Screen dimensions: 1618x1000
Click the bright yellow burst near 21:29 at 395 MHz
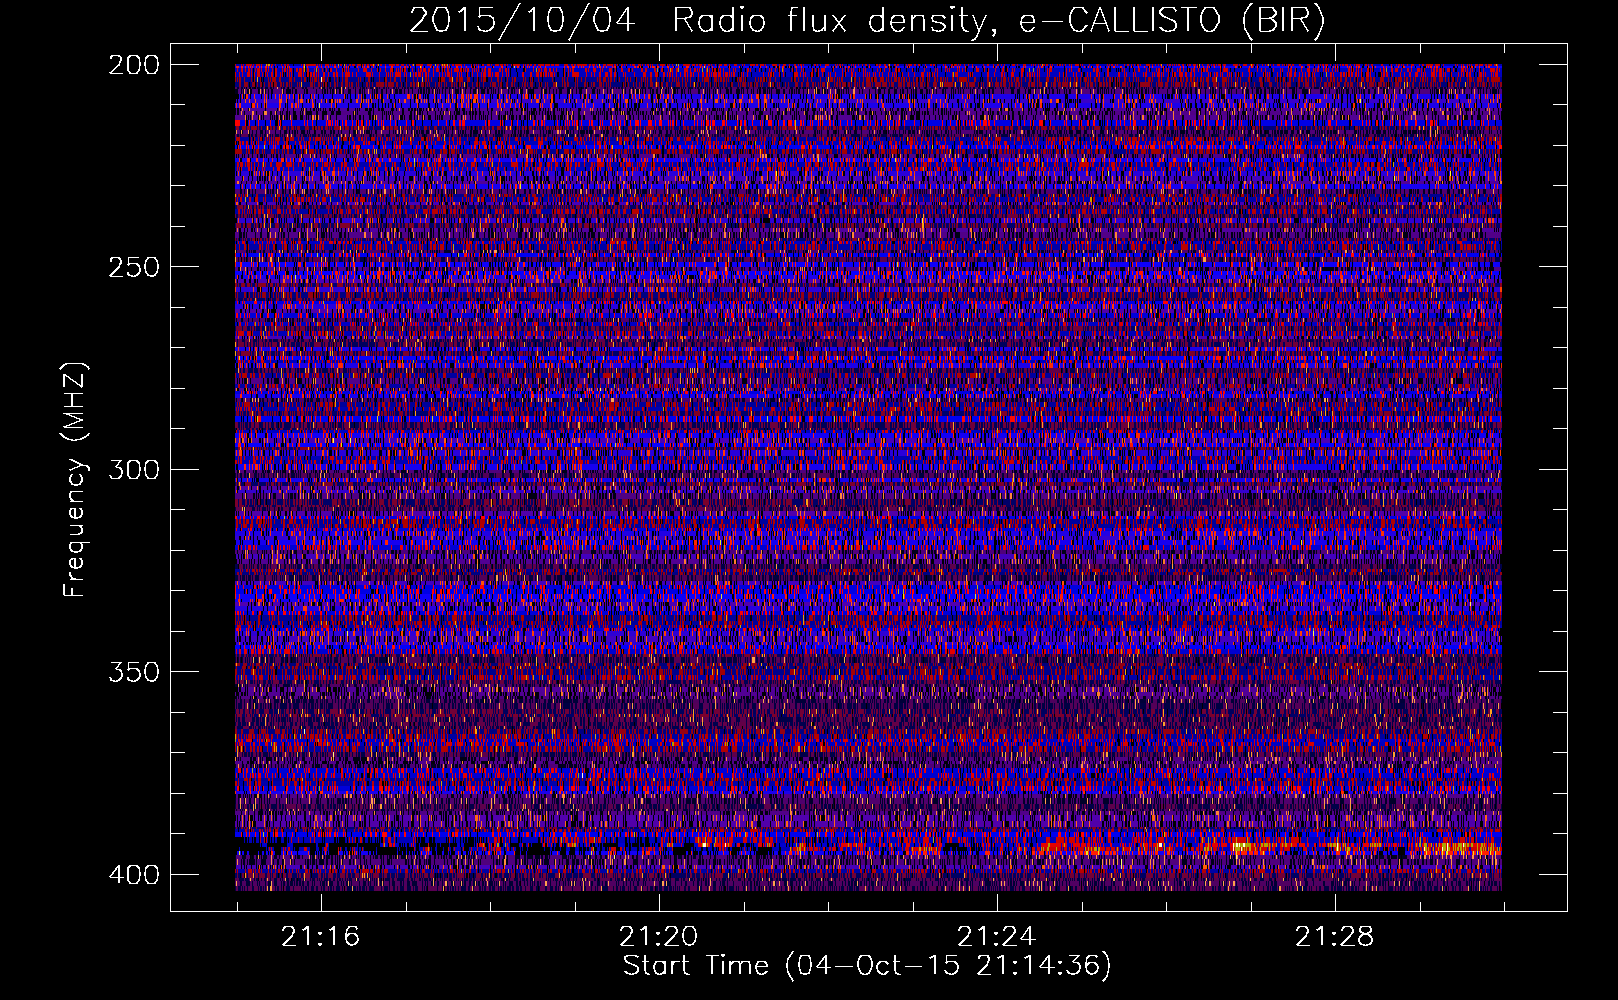tap(1462, 849)
